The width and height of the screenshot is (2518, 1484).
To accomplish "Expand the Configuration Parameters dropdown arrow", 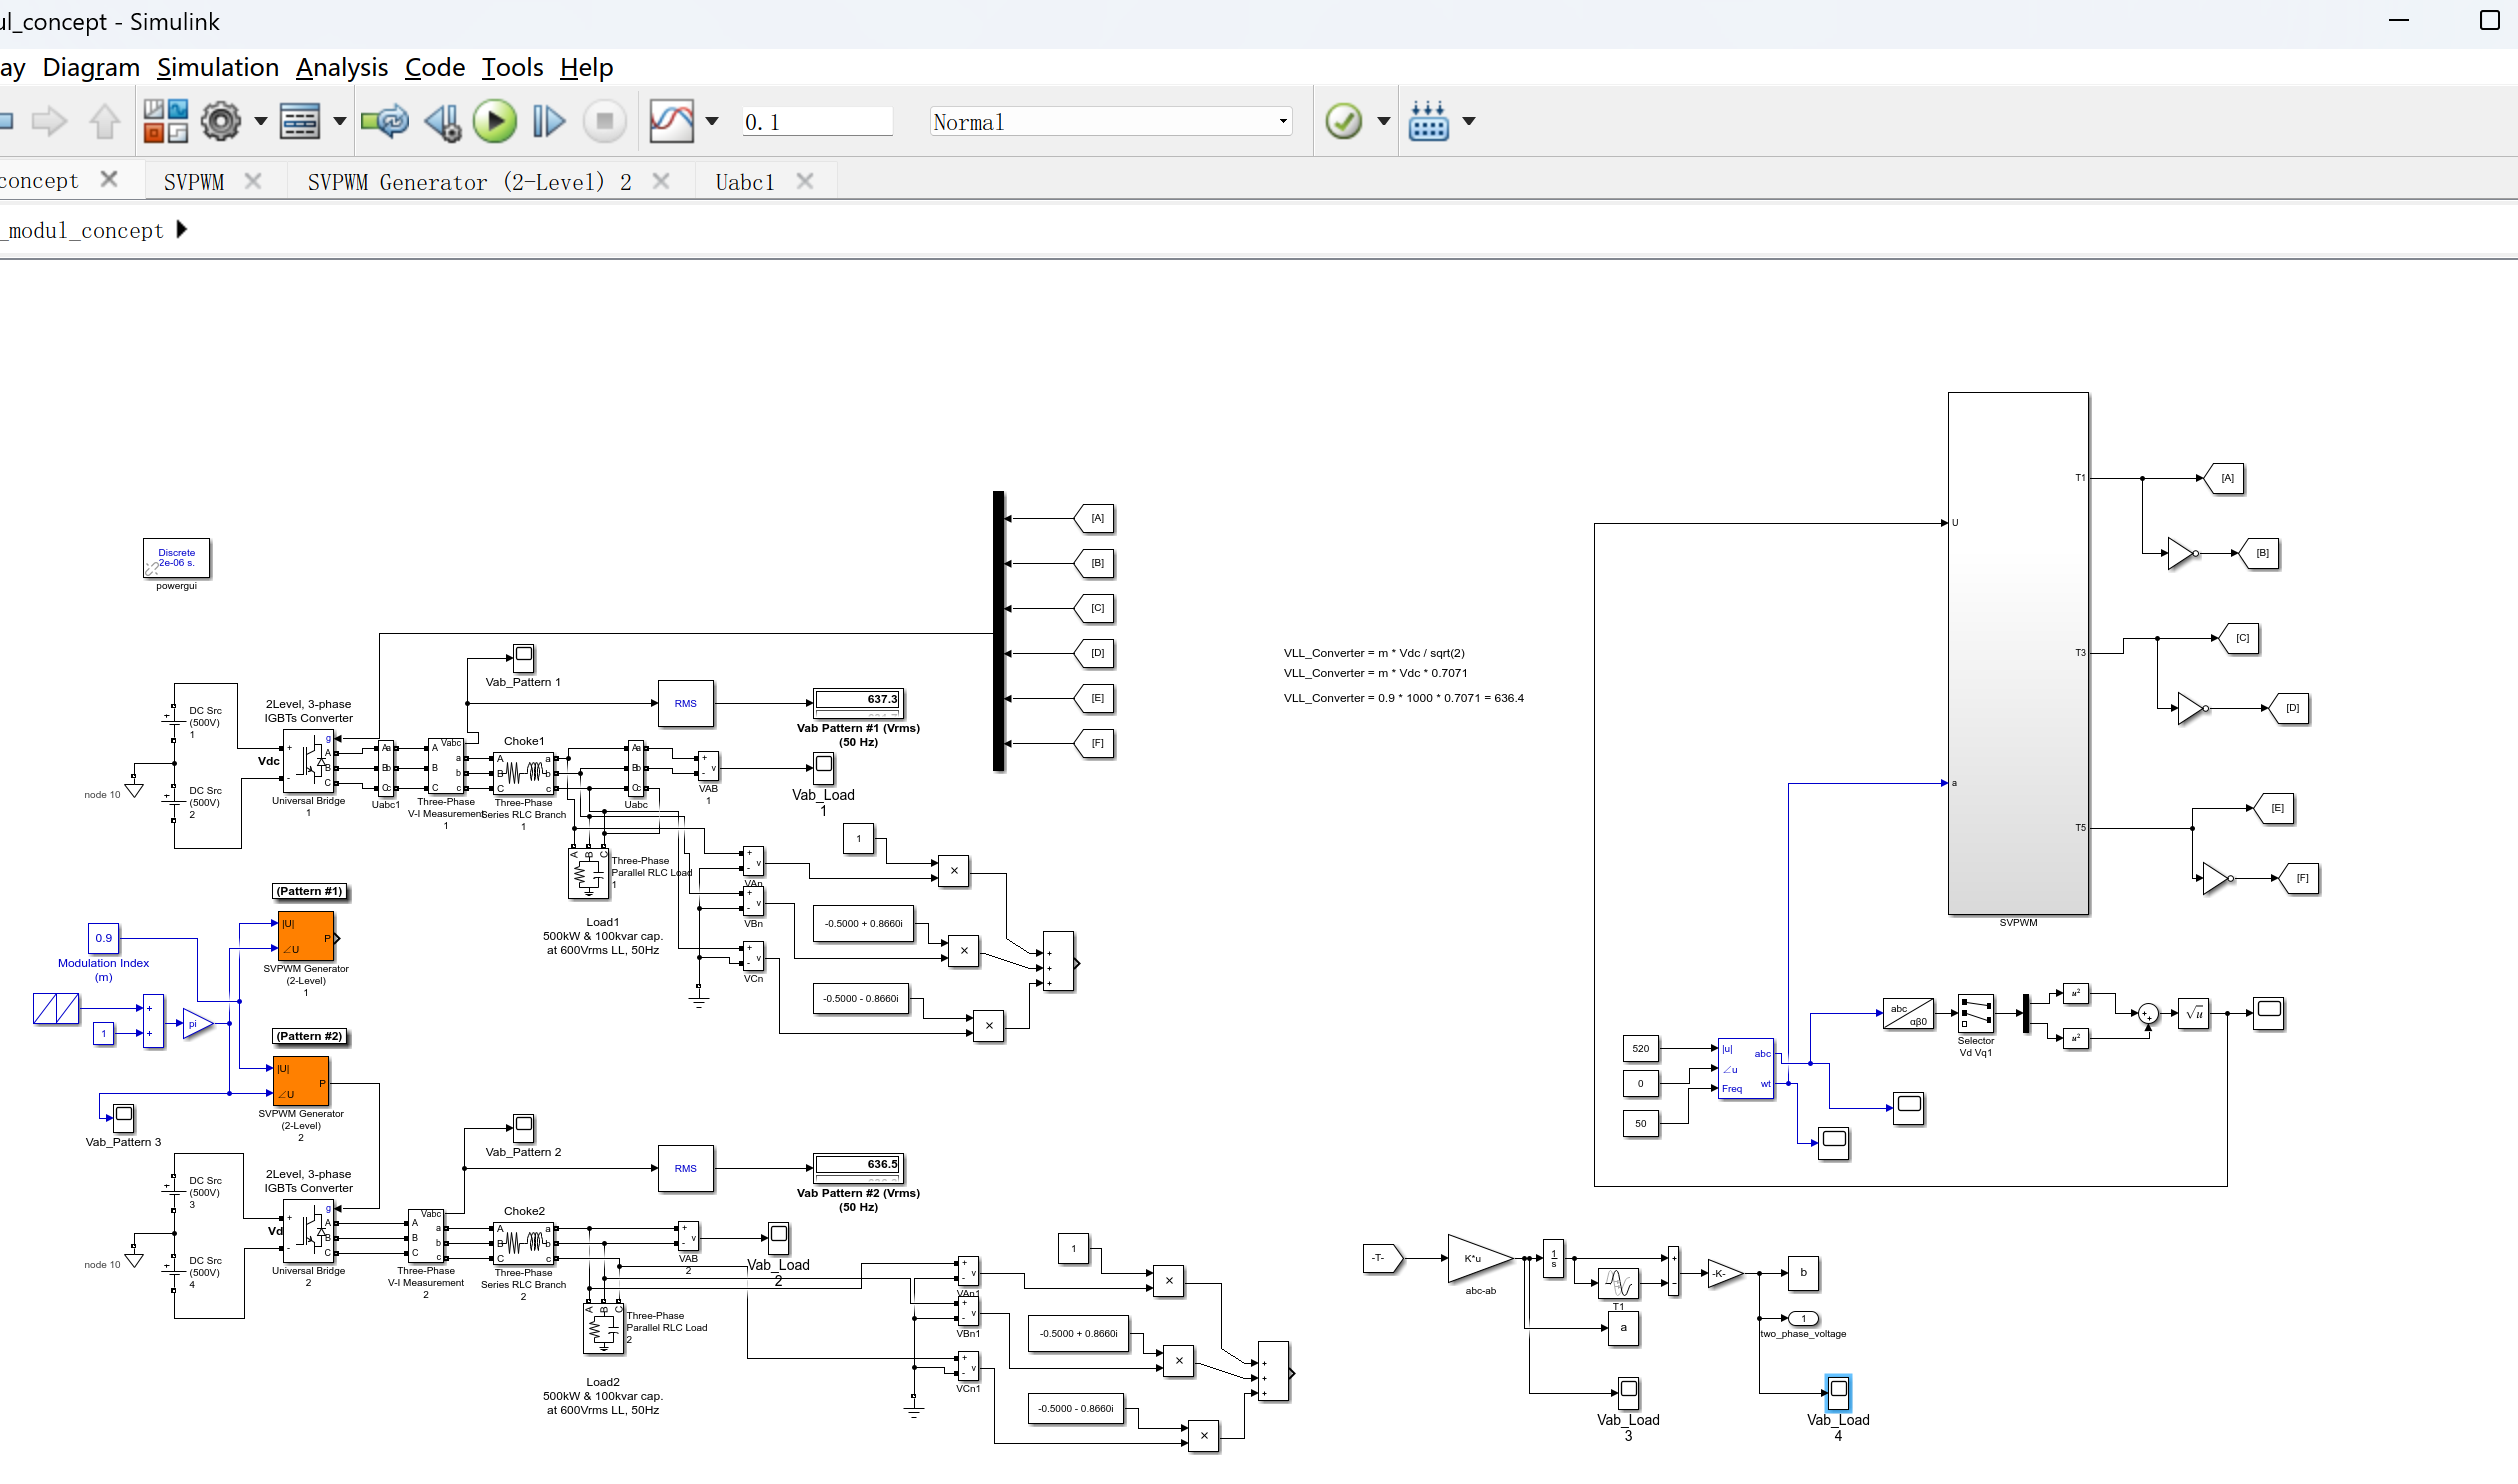I will coord(261,121).
